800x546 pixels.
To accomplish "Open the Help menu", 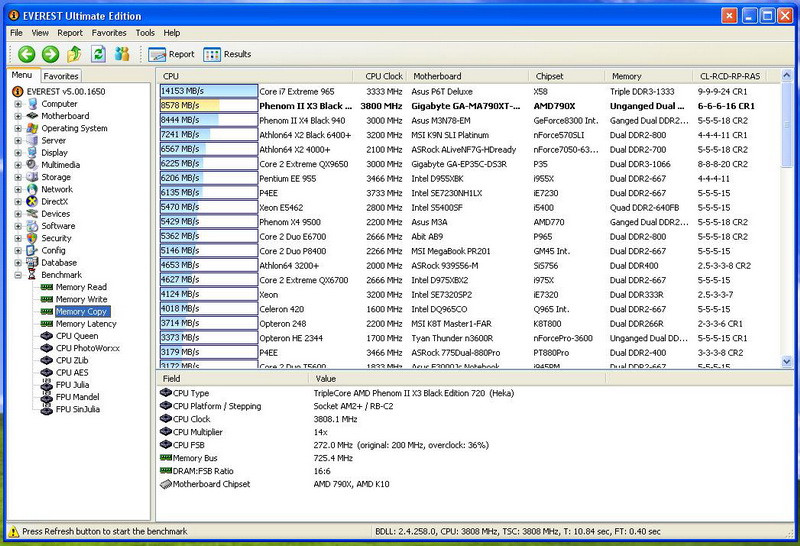I will 171,33.
